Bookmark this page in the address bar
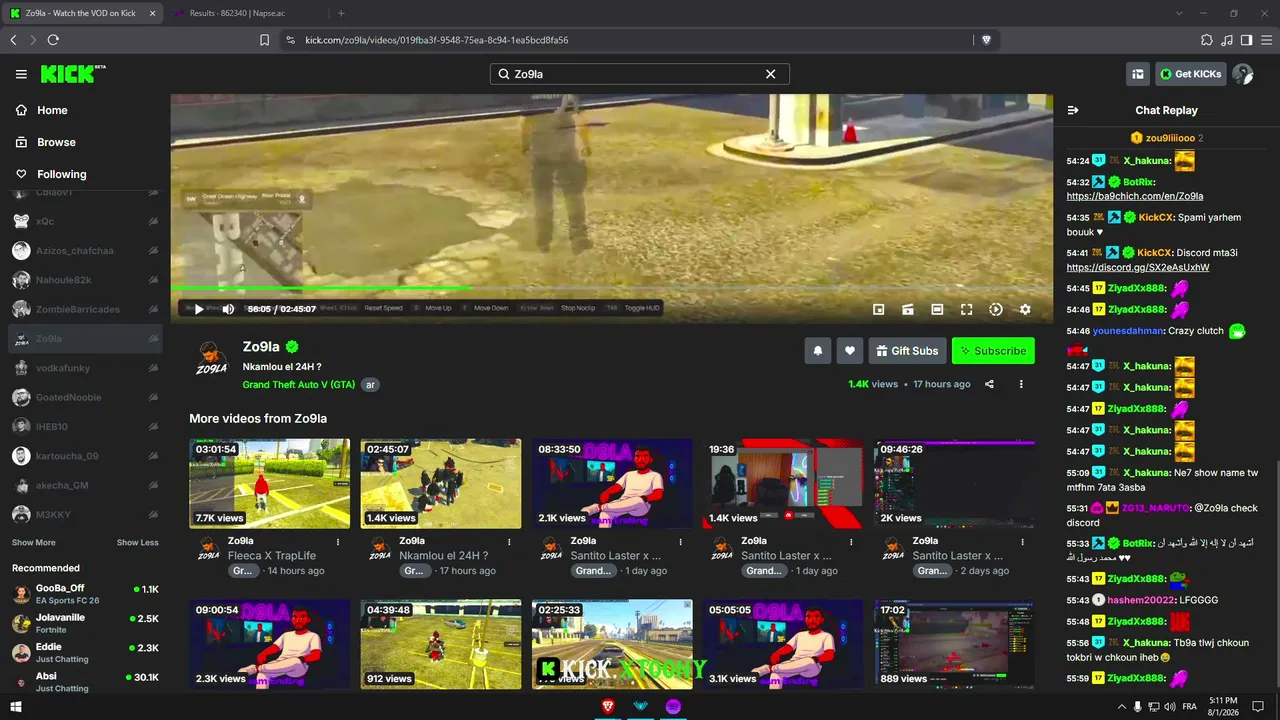 [x=264, y=40]
